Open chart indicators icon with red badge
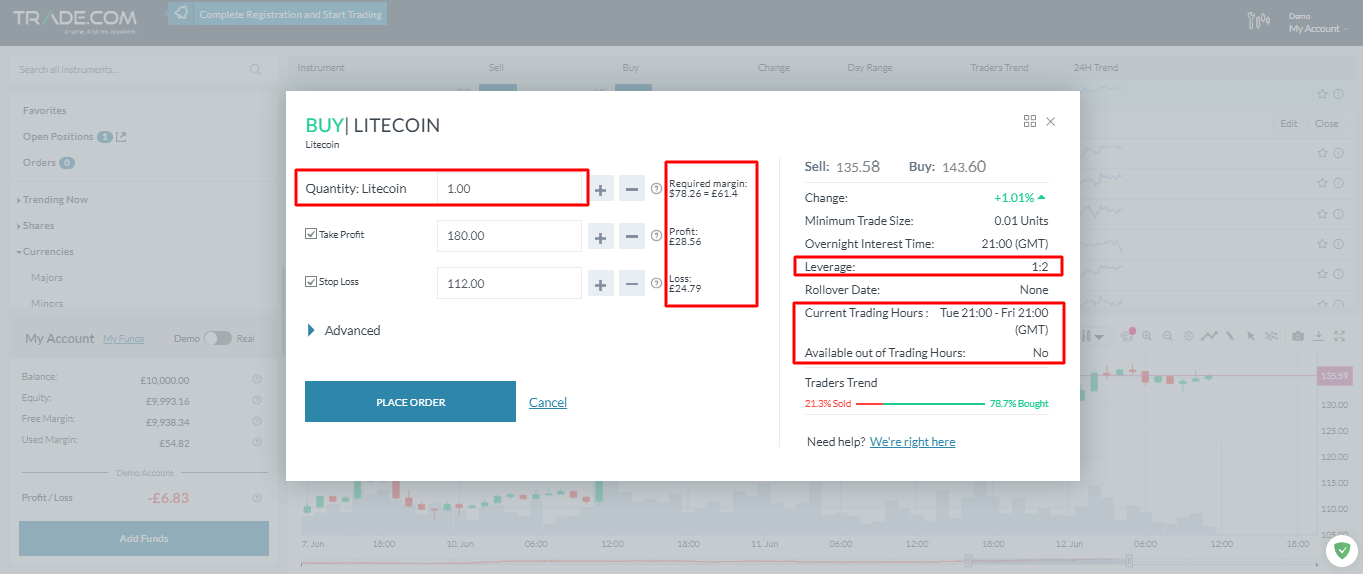1363x574 pixels. coord(1128,336)
